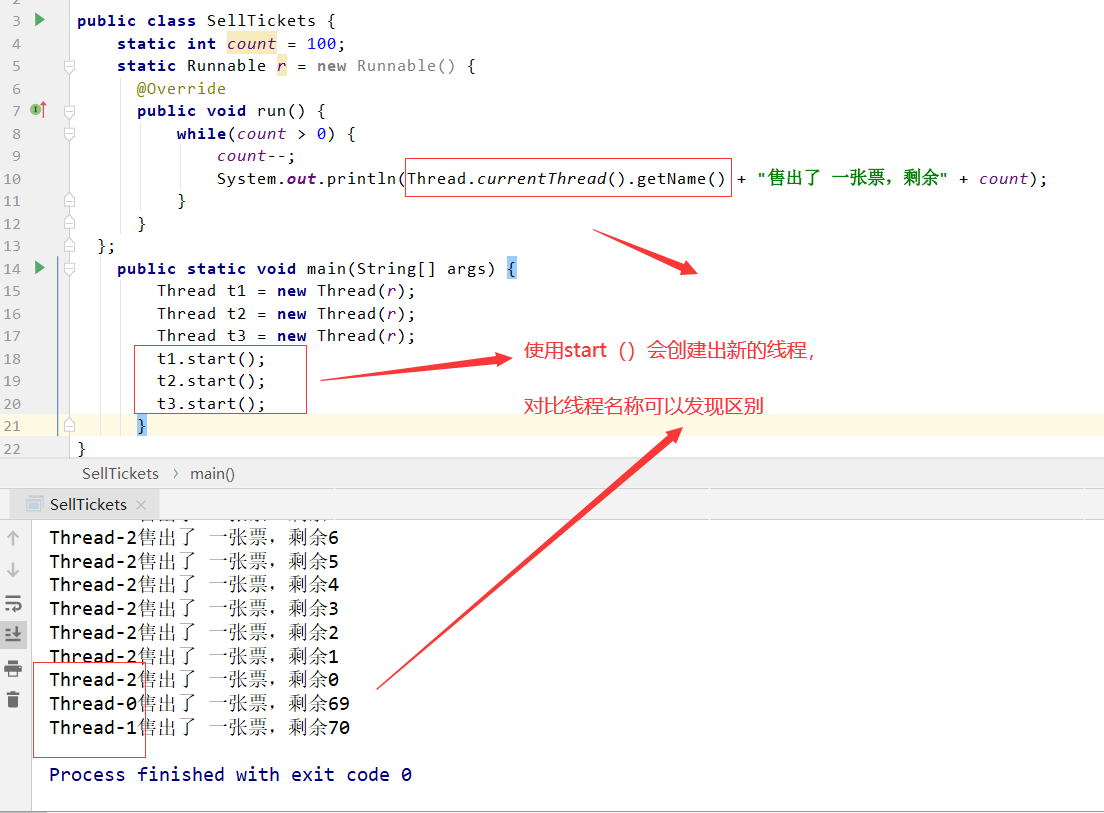Click the Thread-0 console line ending 剩余69
Viewport: 1104px width, 813px height.
(x=200, y=704)
